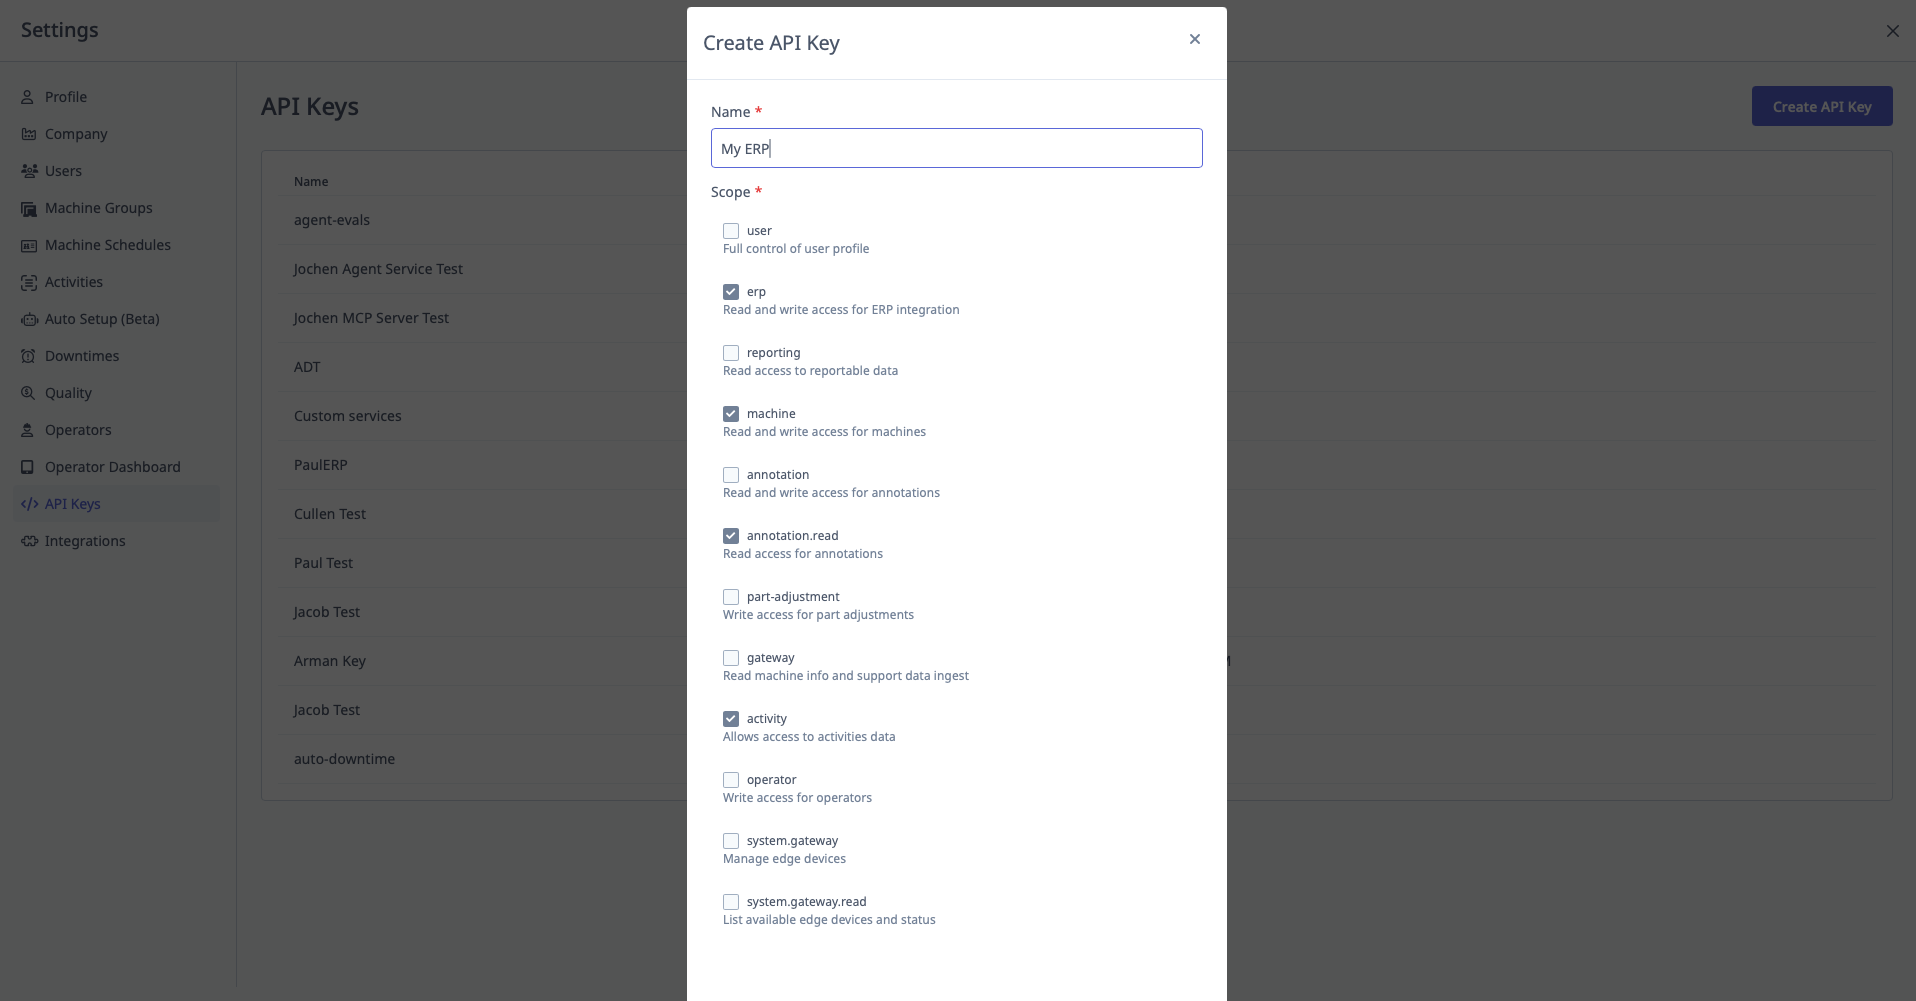Open Downtimes via the clock icon
Screen dimensions: 1916x1001
[29, 355]
